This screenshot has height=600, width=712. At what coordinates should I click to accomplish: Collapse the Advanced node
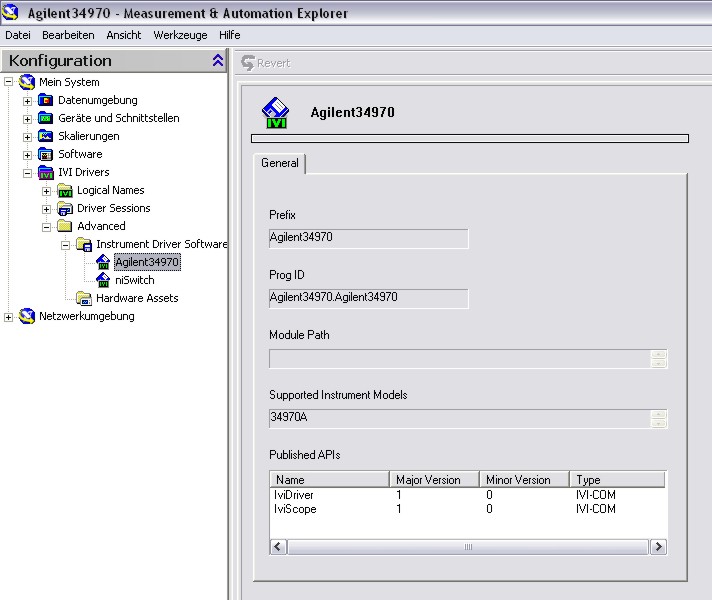click(x=46, y=227)
